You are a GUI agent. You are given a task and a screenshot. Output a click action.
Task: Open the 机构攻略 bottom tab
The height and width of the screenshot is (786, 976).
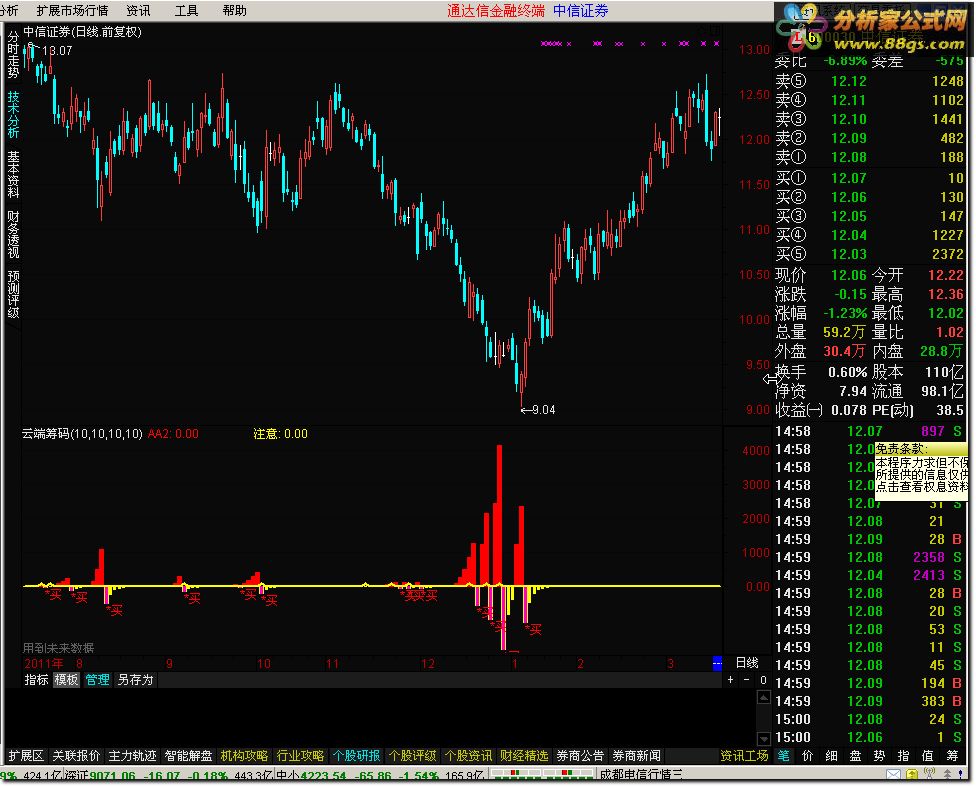coord(244,756)
